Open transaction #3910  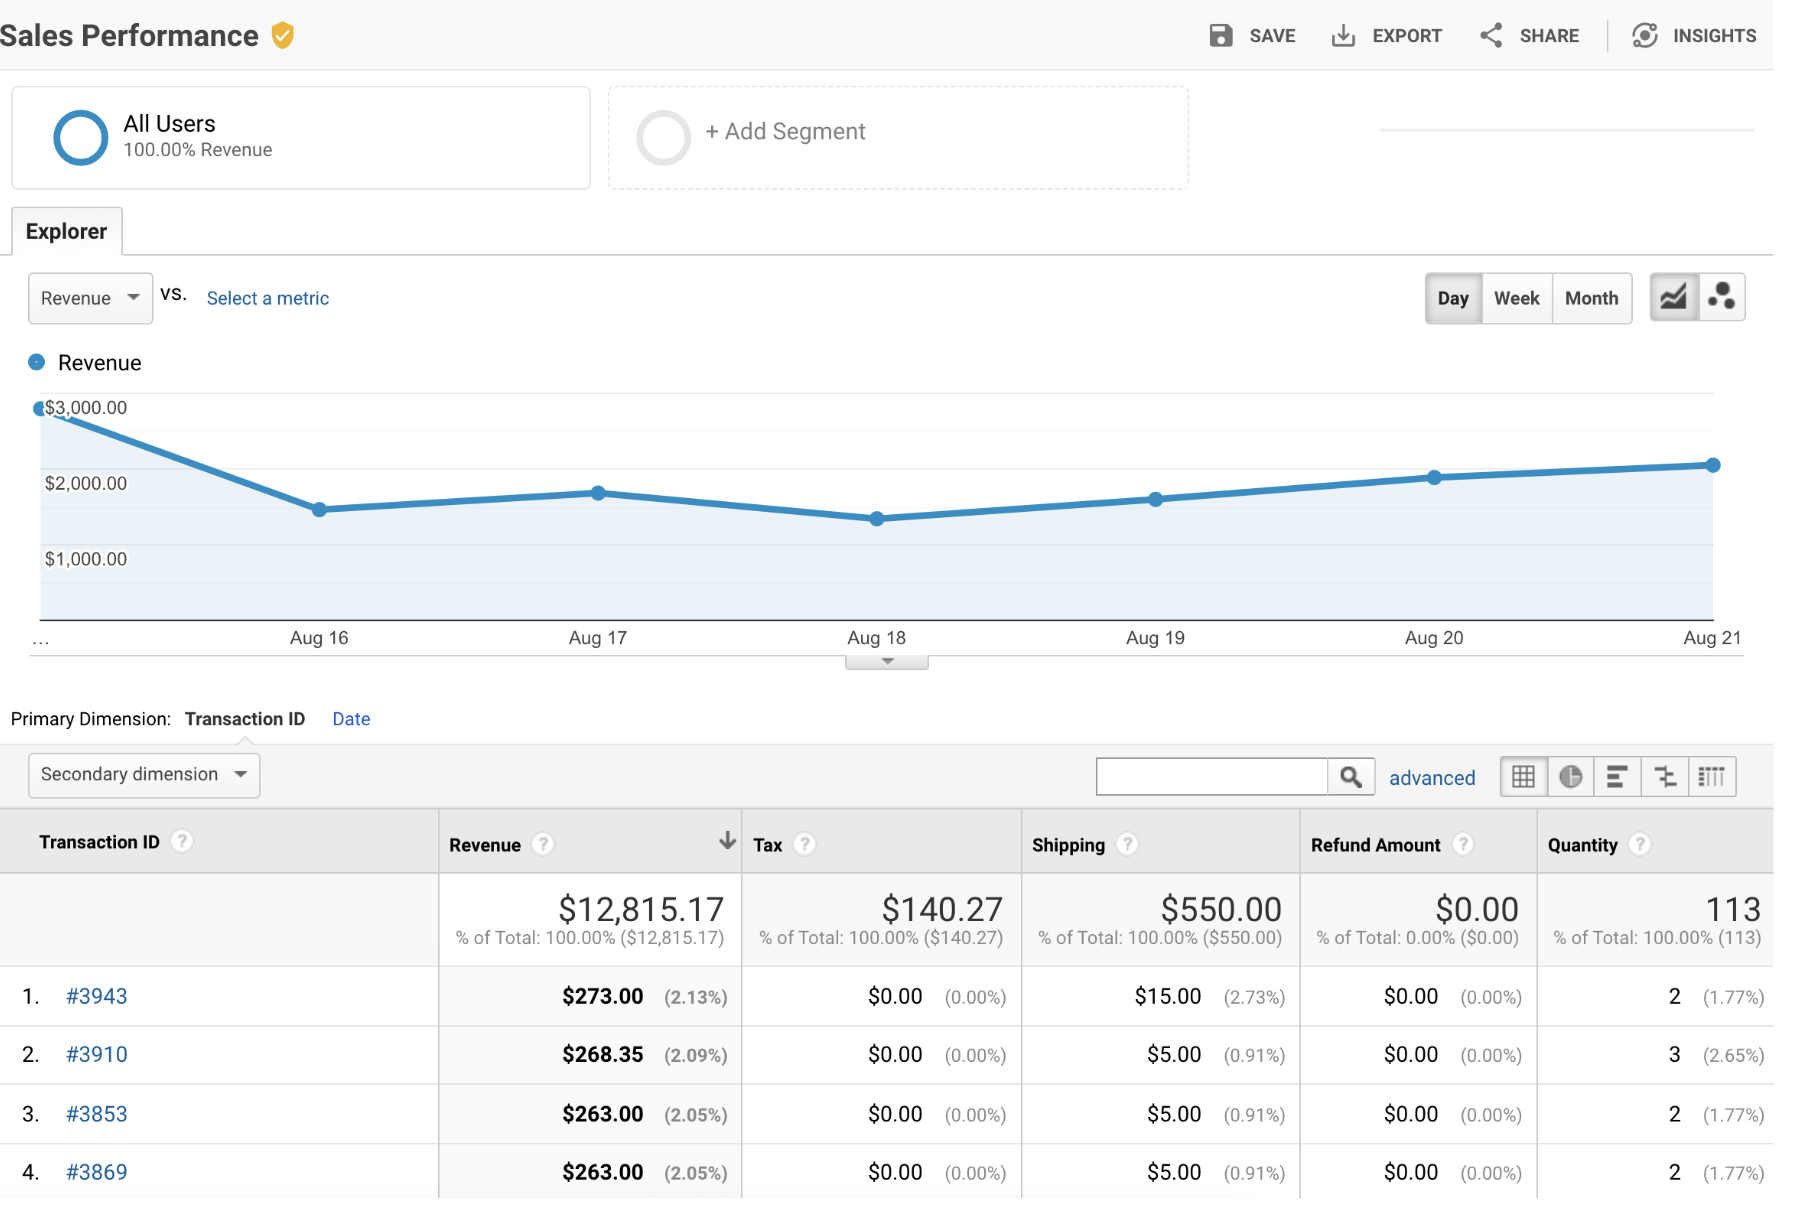97,1054
